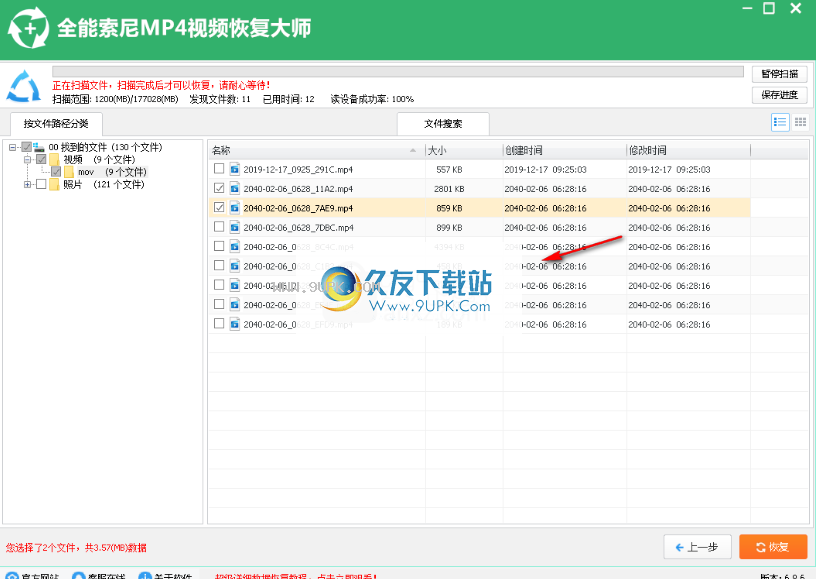Click size cell 2801 KB

tap(449, 188)
